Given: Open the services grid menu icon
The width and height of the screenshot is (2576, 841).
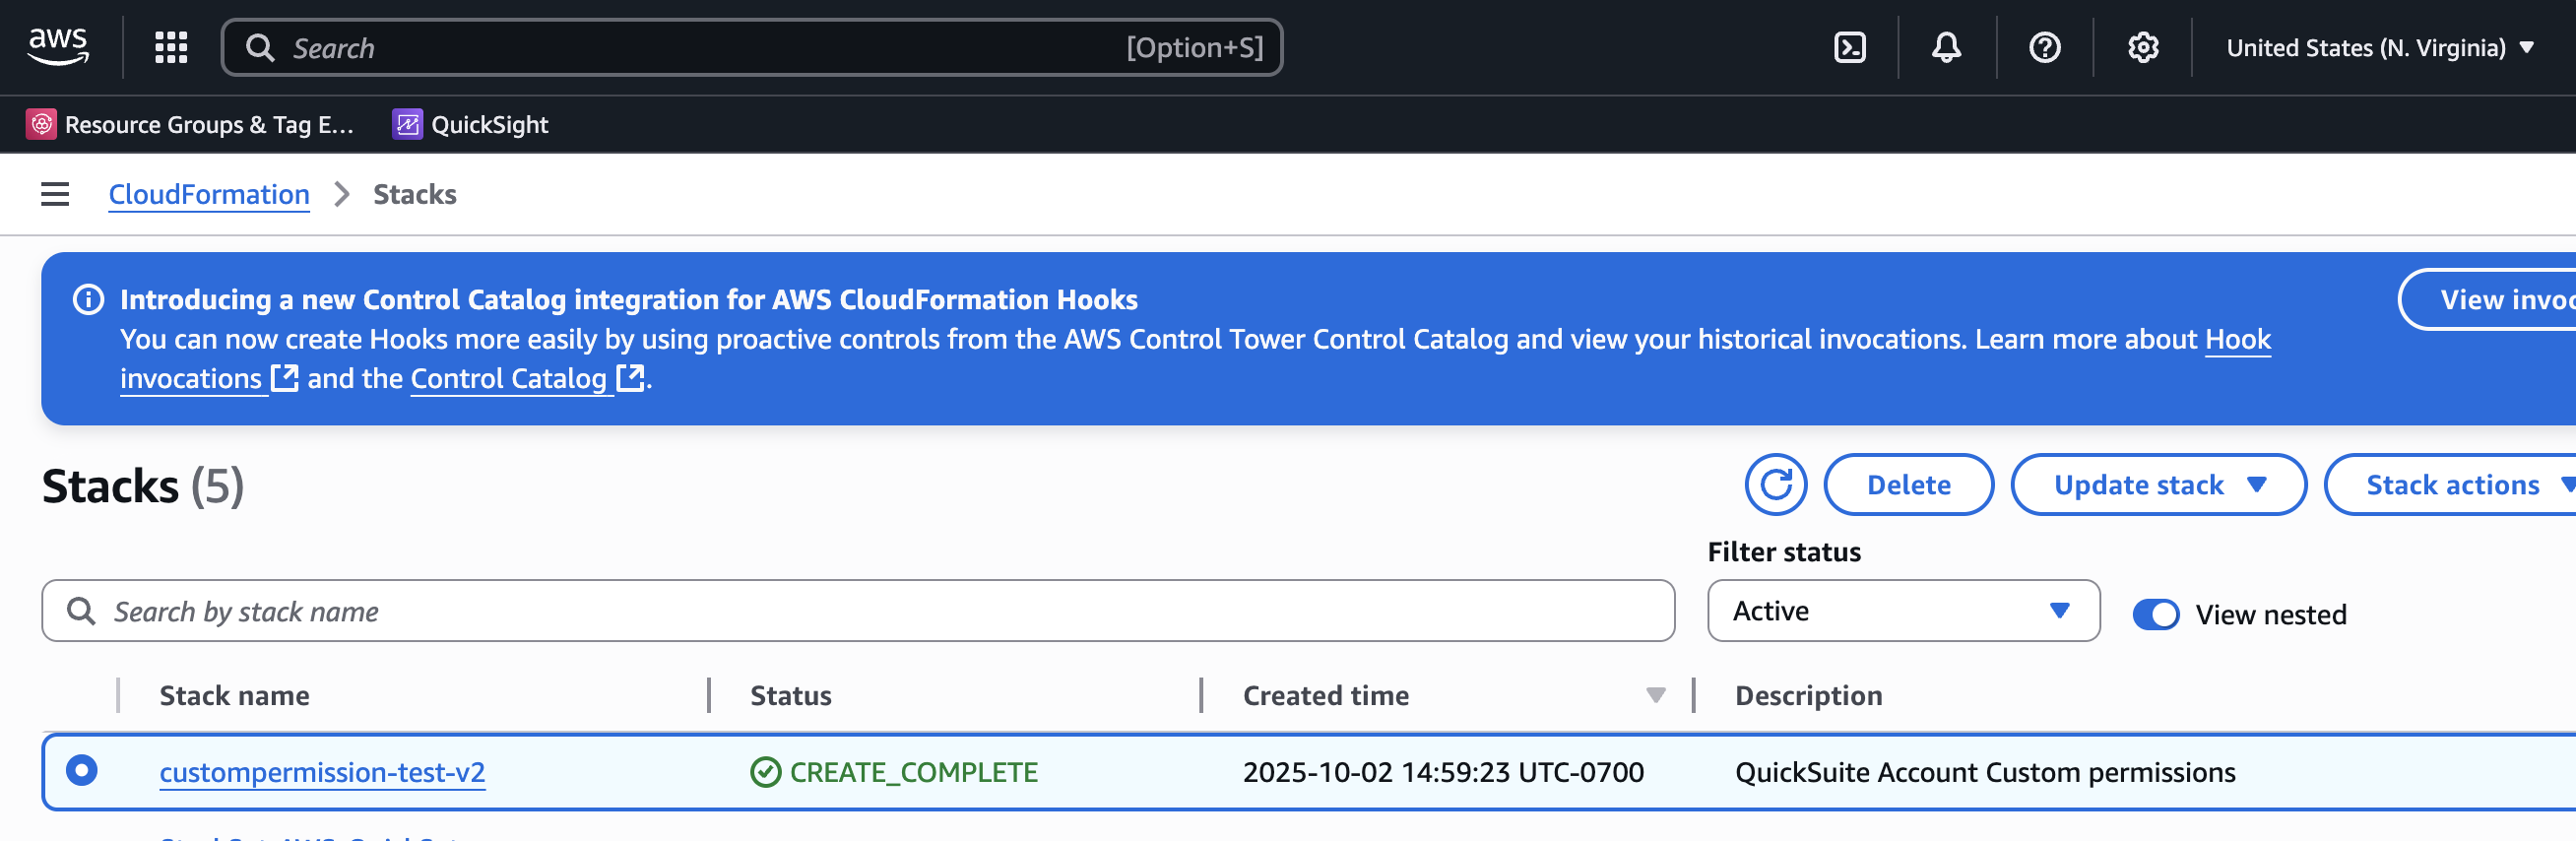Looking at the screenshot, I should (x=171, y=47).
